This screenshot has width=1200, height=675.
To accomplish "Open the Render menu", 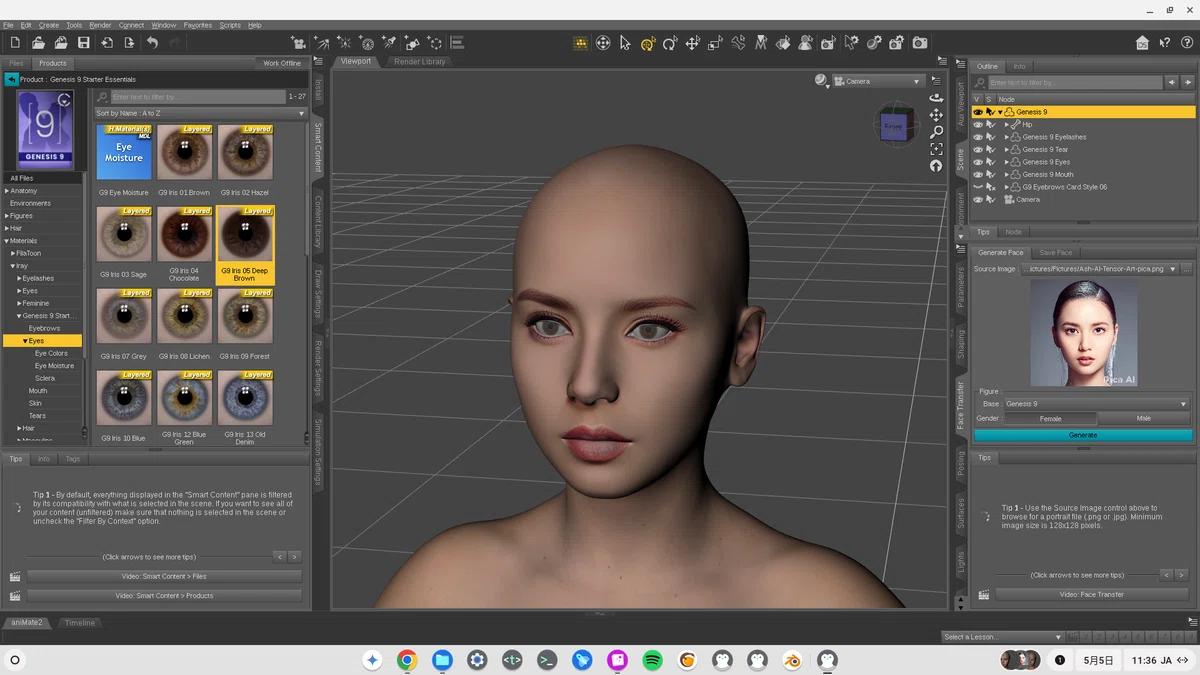I will tap(100, 25).
